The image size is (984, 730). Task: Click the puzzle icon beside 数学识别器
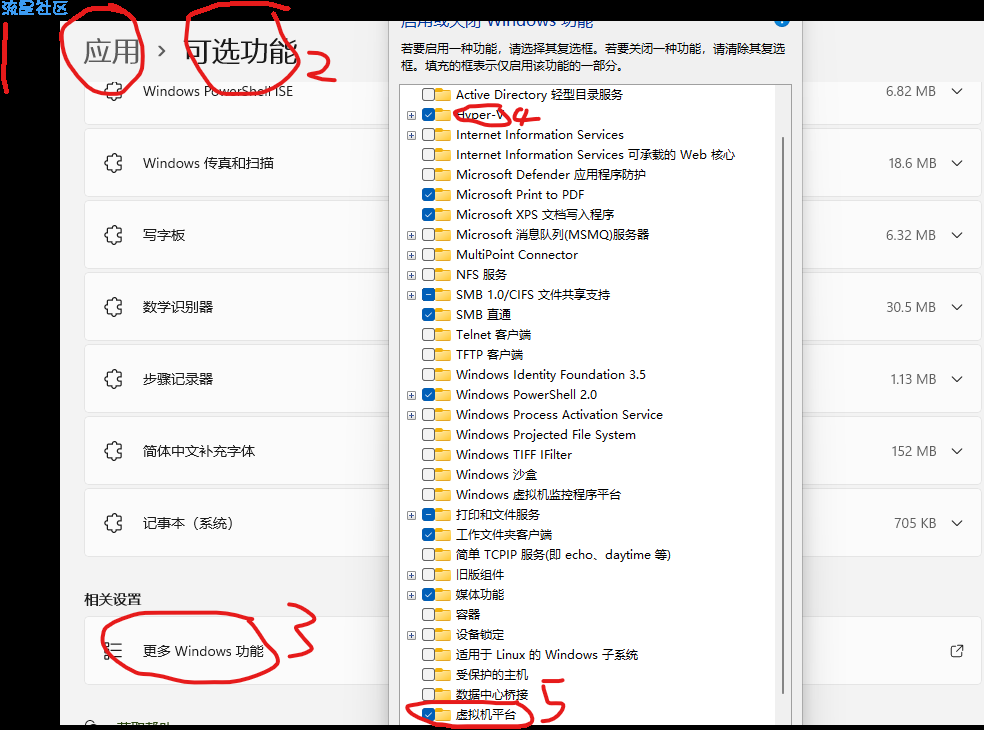[113, 307]
